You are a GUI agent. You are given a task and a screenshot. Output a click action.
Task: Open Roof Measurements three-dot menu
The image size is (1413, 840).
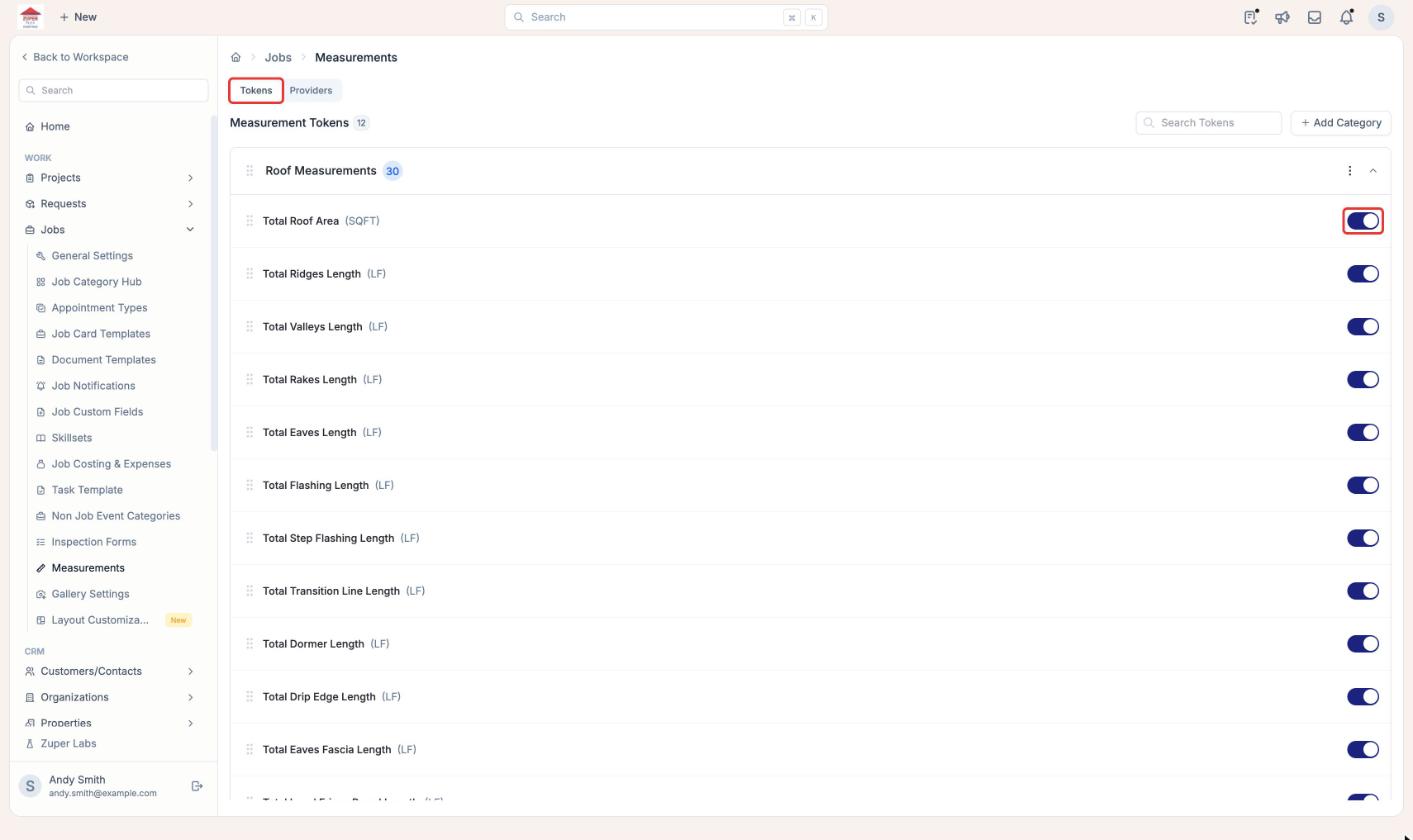(1350, 171)
